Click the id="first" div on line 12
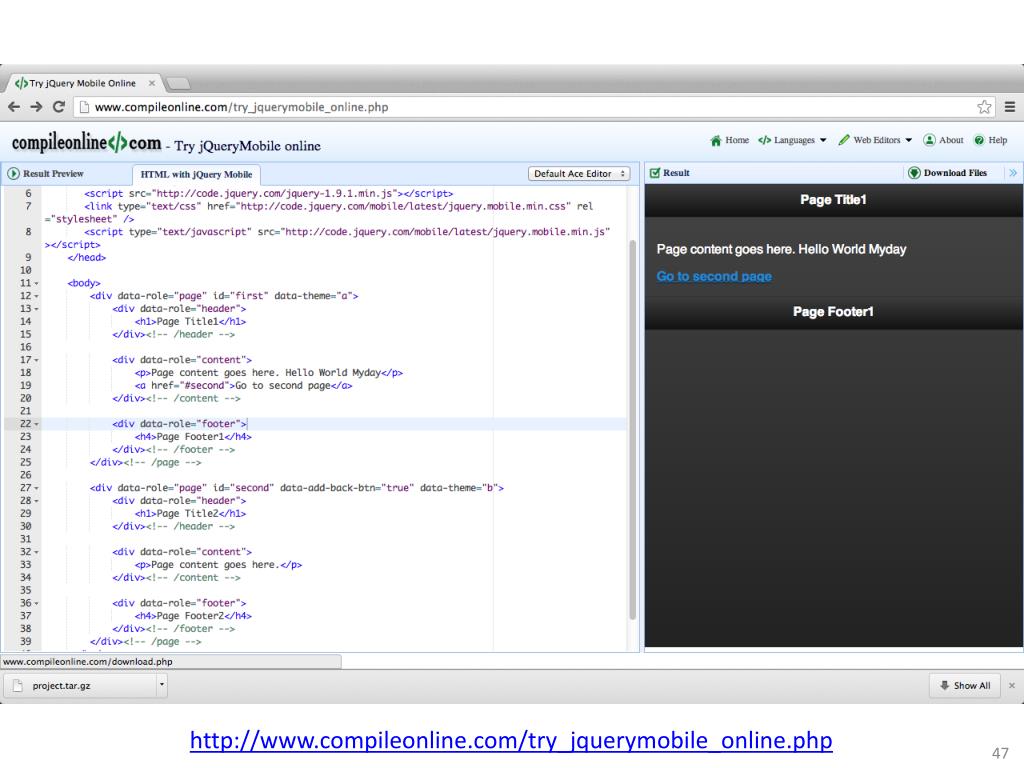Image resolution: width=1024 pixels, height=768 pixels. click(x=224, y=296)
